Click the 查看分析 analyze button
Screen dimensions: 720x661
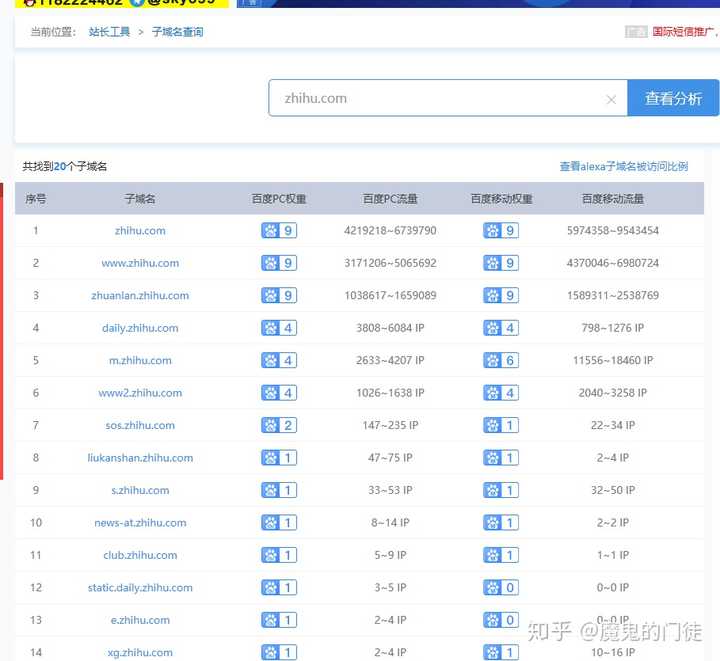[x=673, y=98]
